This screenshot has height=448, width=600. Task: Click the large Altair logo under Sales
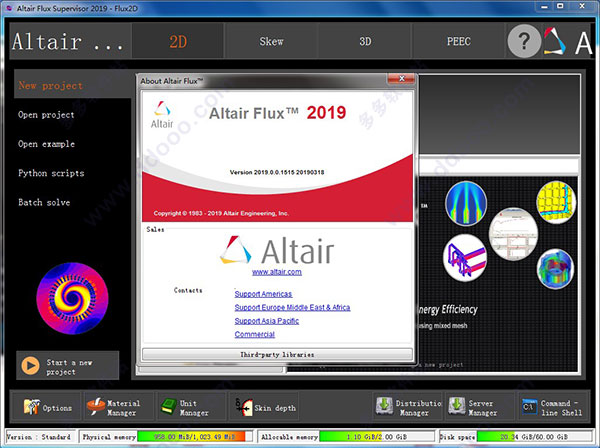[277, 251]
